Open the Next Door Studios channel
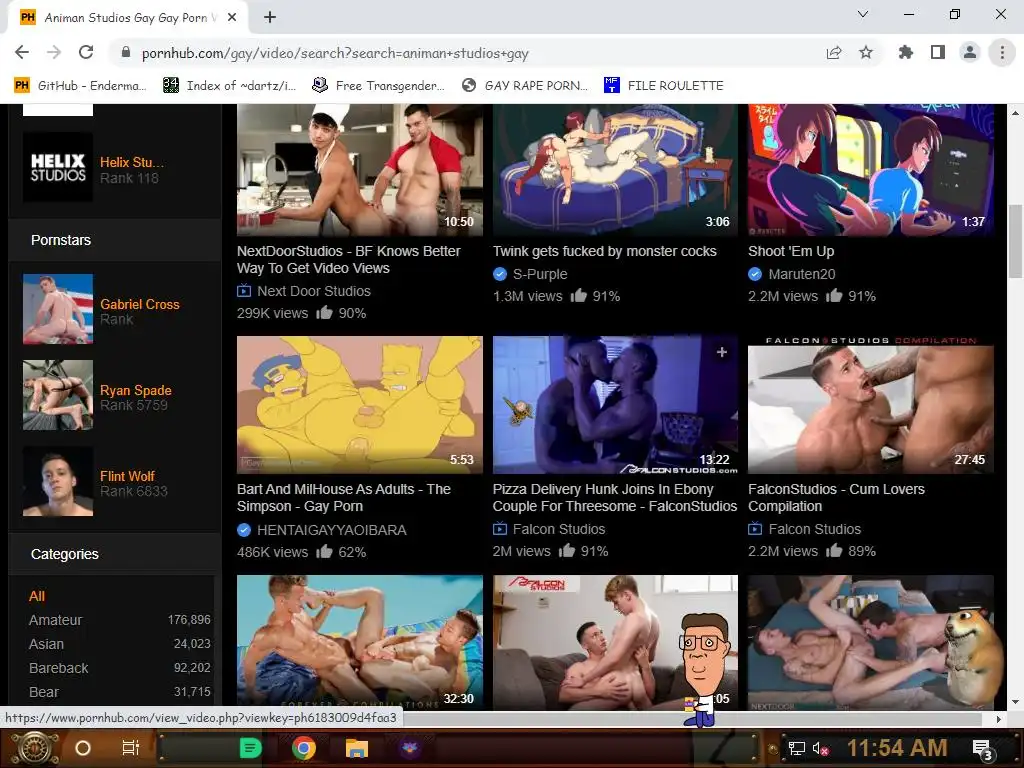 pyautogui.click(x=314, y=291)
